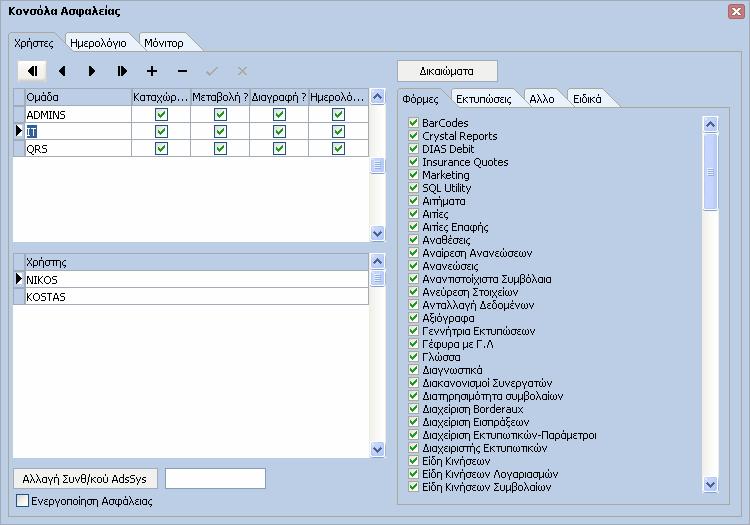
Task: Uncheck the SQL Utility permission
Action: click(x=414, y=187)
